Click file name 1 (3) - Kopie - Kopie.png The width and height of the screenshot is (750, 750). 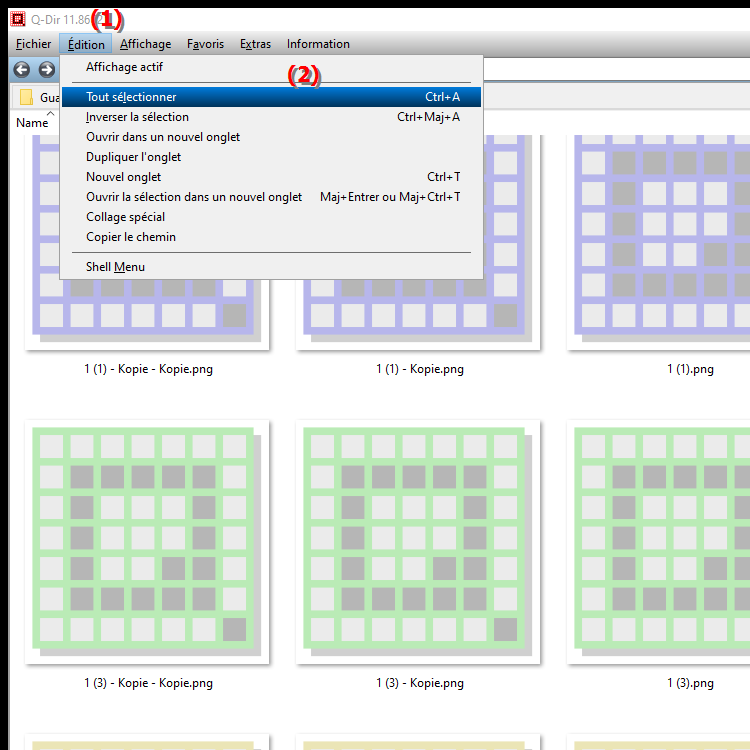point(148,683)
